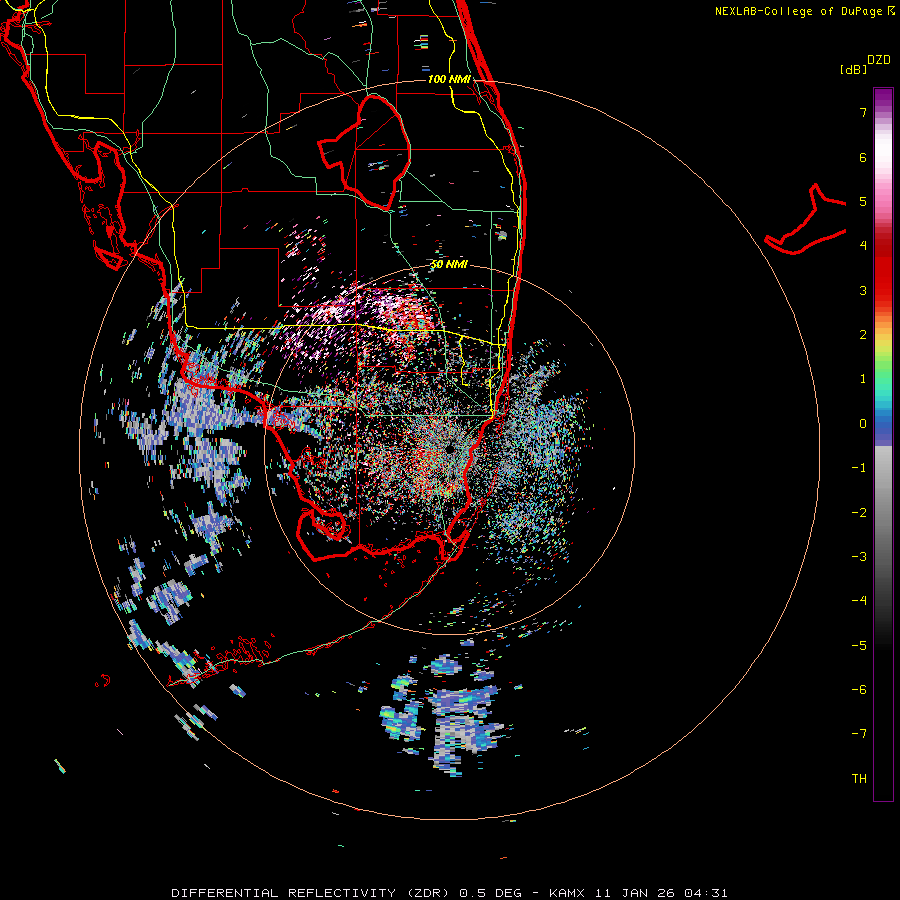Viewport: 900px width, 900px height.
Task: Click the 4 value on color scale
Action: [x=863, y=246]
